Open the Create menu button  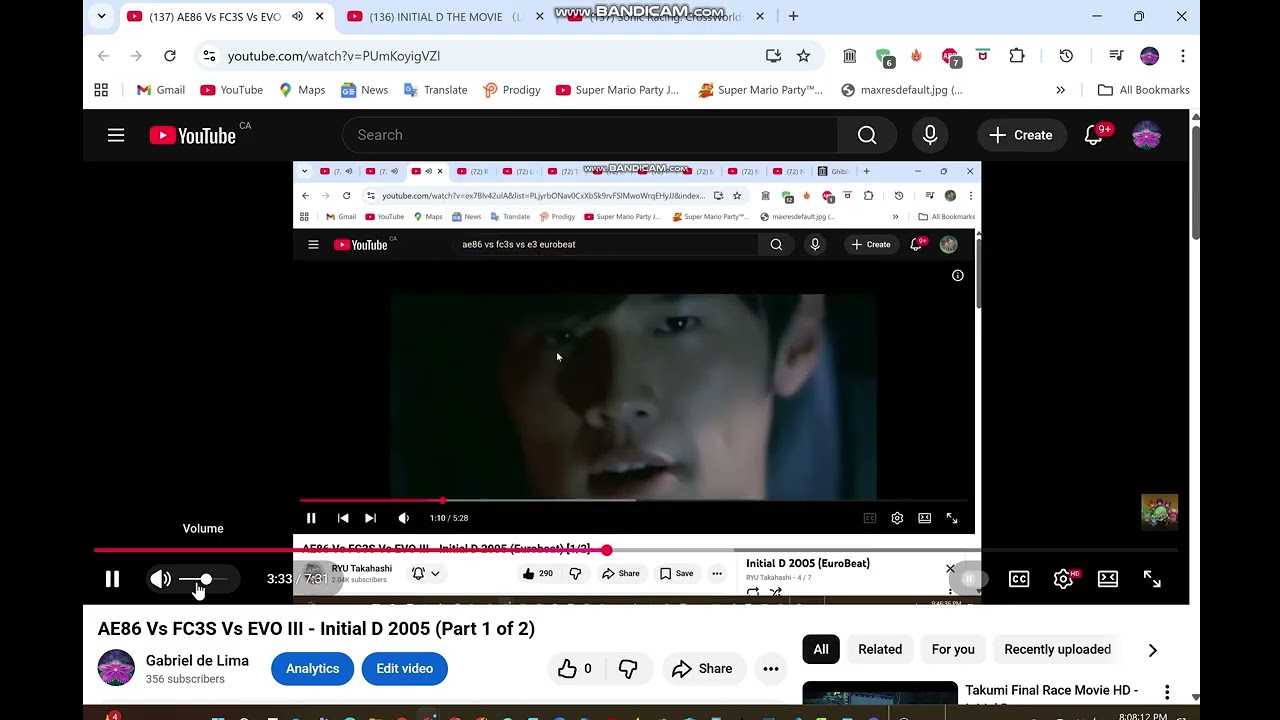(1021, 135)
